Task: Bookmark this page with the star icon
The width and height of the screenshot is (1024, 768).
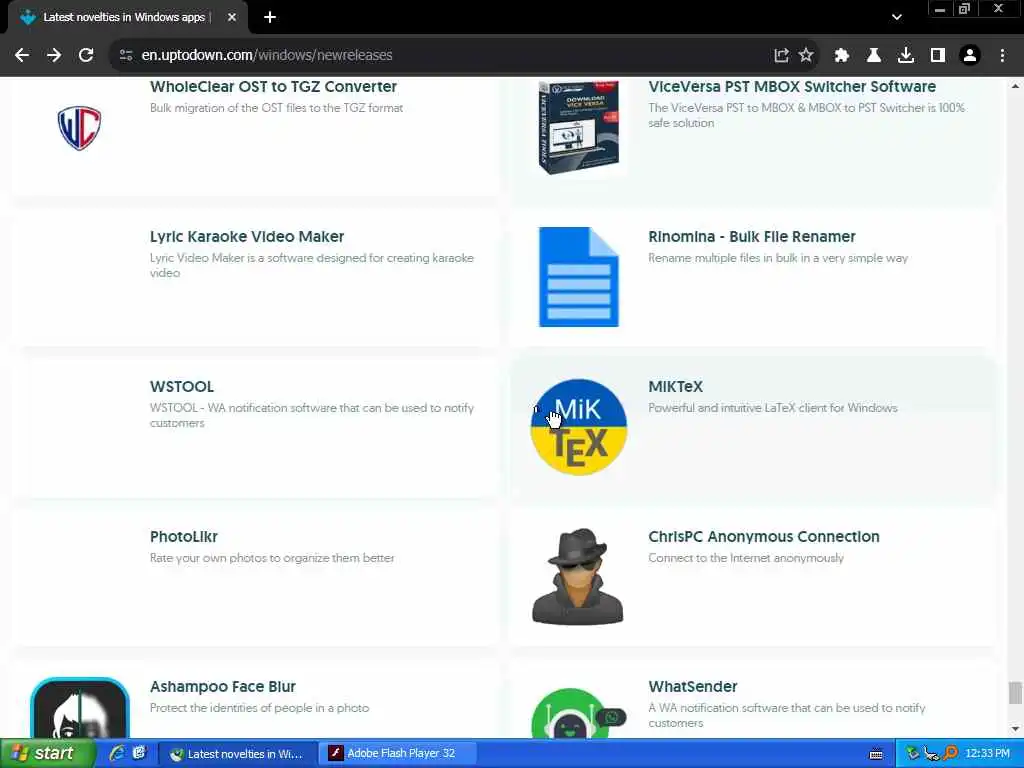Action: click(806, 56)
